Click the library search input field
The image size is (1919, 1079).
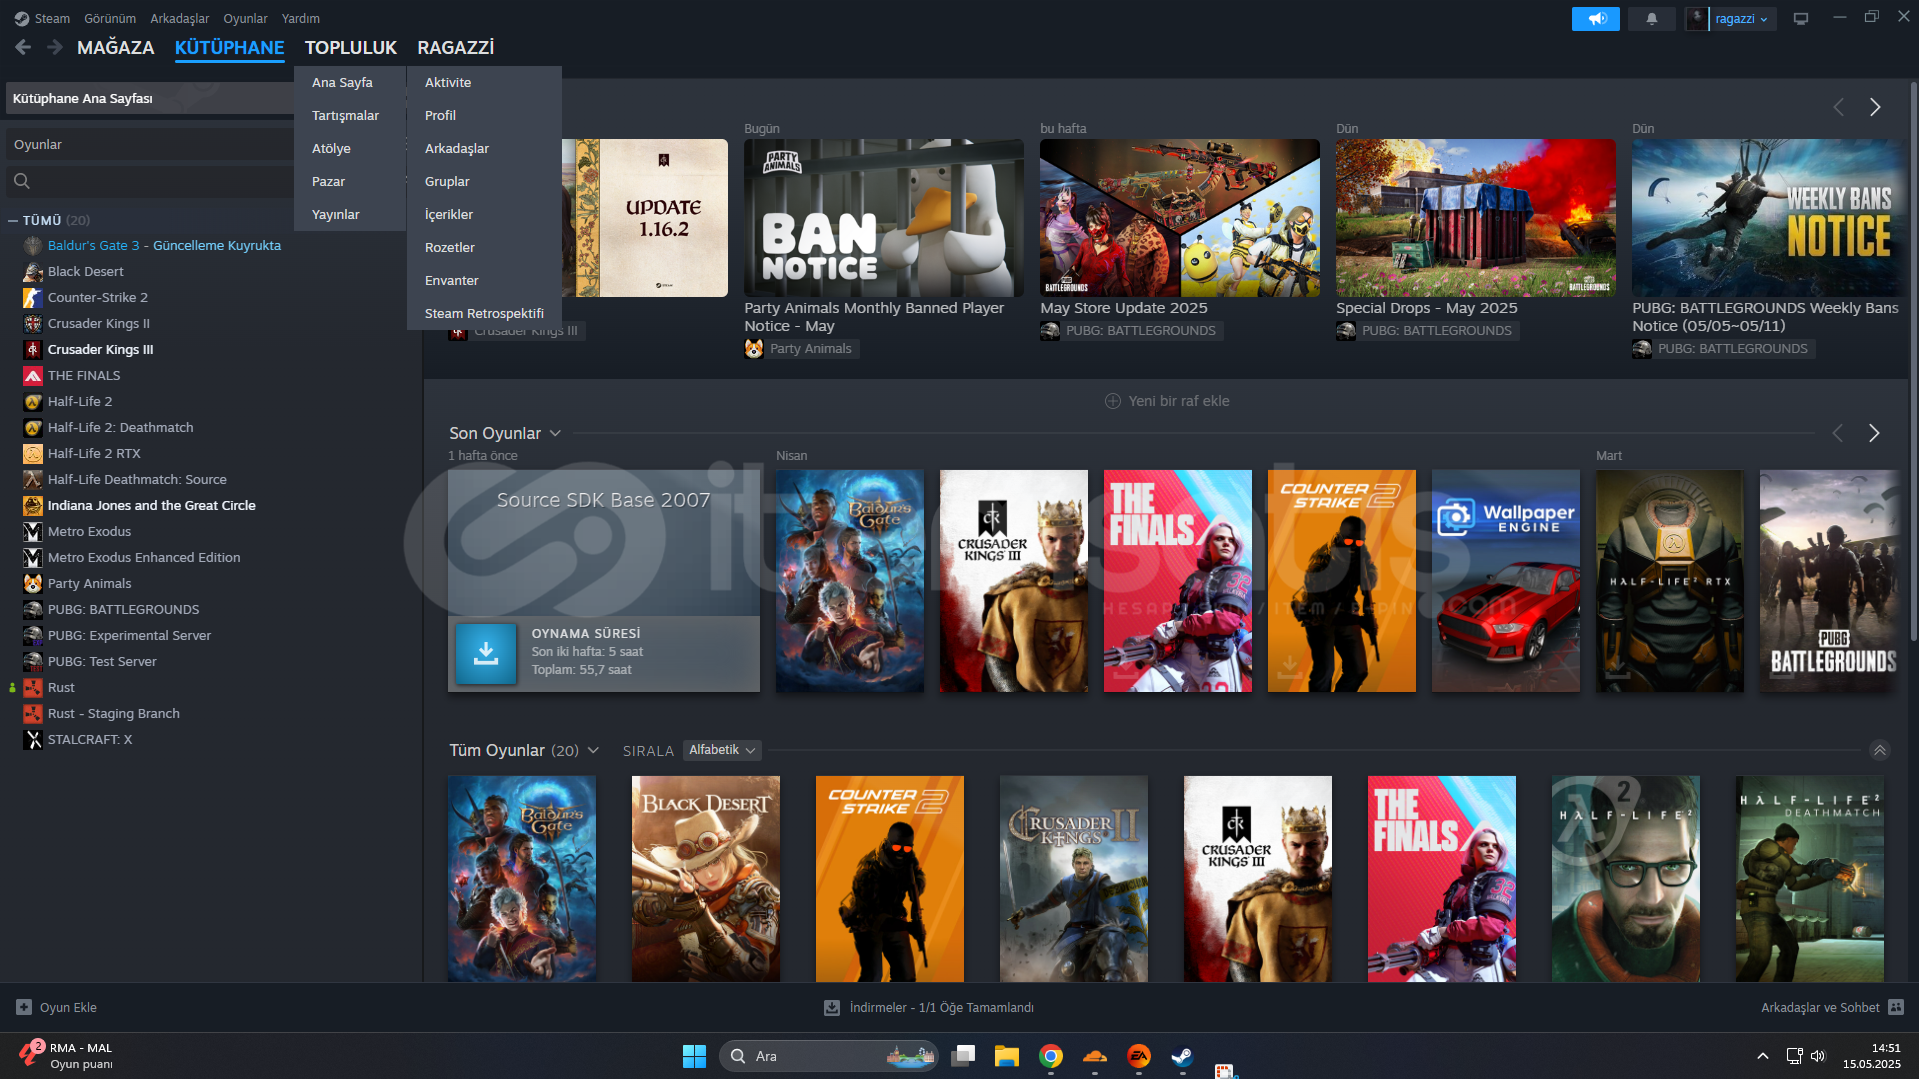point(160,181)
